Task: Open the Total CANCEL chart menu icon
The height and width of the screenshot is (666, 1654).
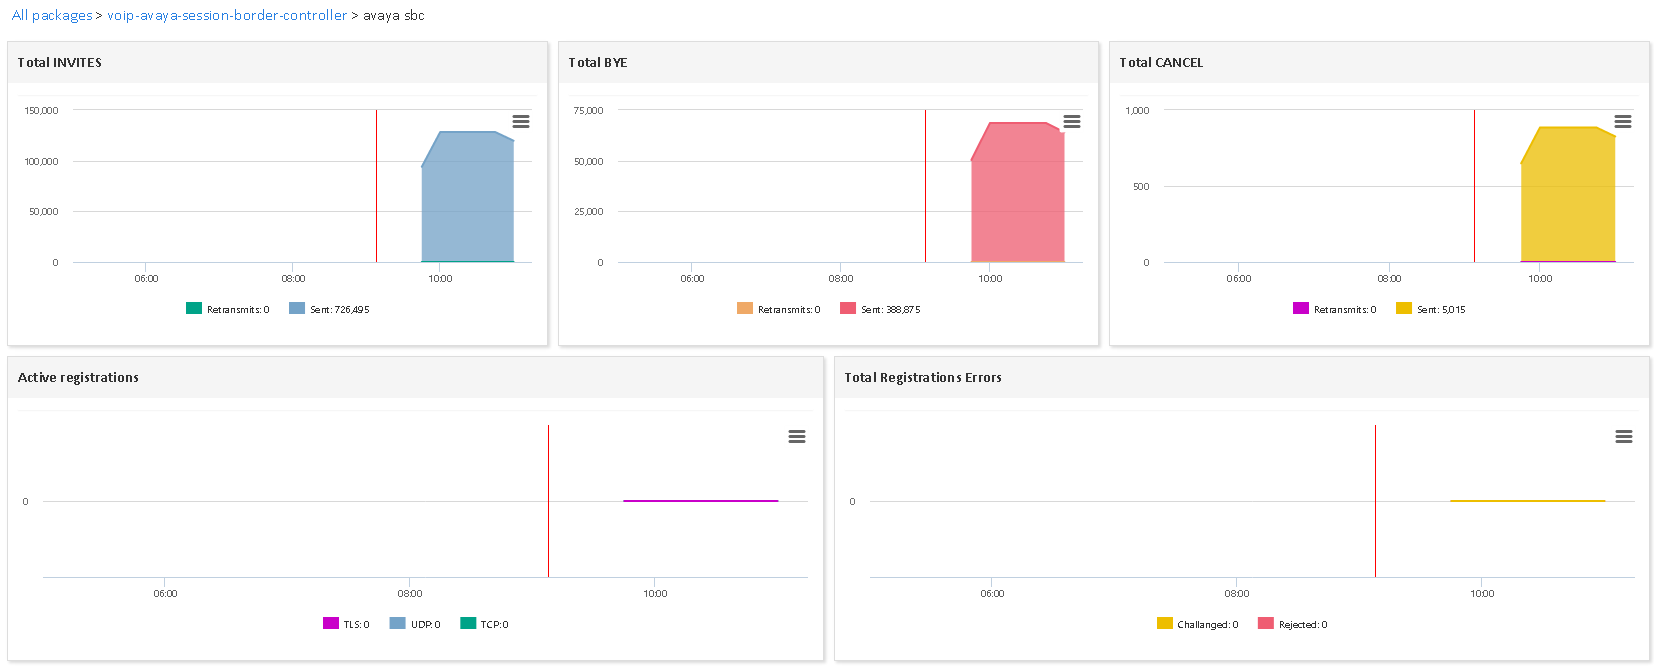Action: 1622,121
